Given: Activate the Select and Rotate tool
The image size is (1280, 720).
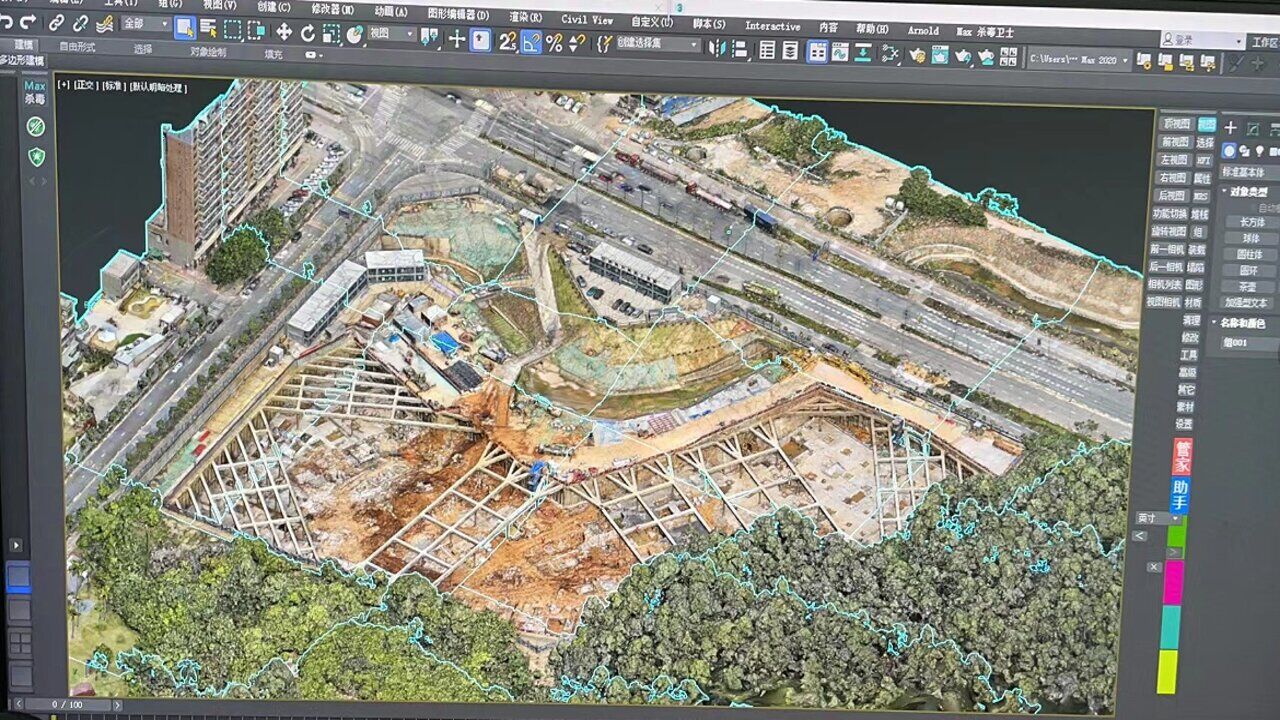Looking at the screenshot, I should click(x=308, y=33).
